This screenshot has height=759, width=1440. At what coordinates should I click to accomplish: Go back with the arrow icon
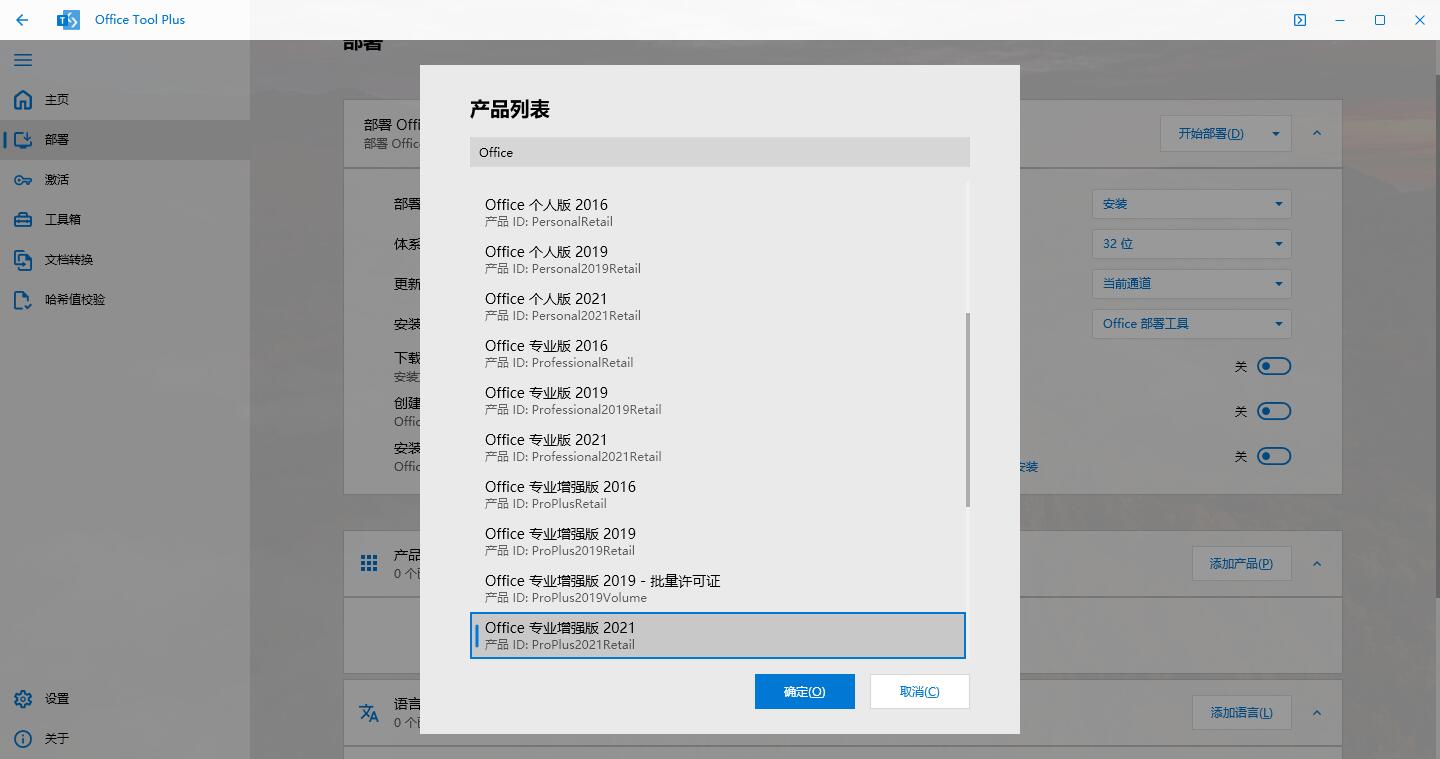pyautogui.click(x=22, y=20)
